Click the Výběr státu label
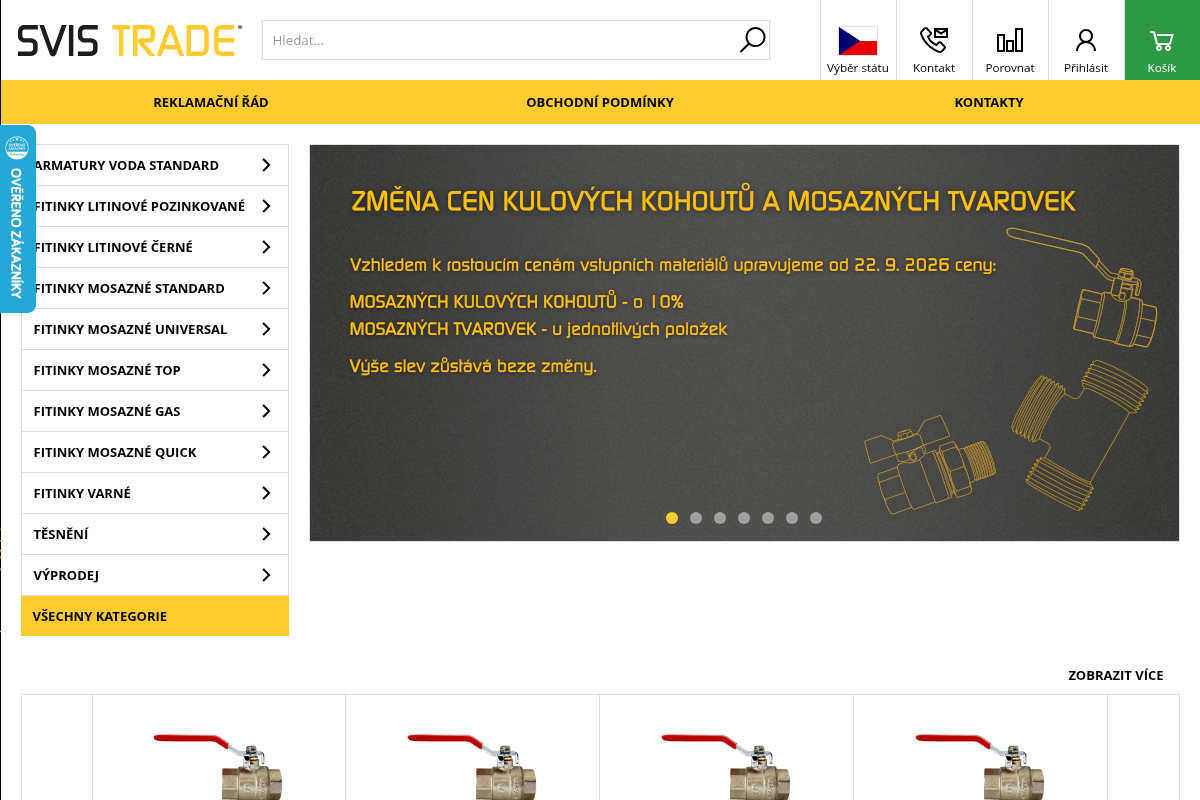 pyautogui.click(x=858, y=68)
